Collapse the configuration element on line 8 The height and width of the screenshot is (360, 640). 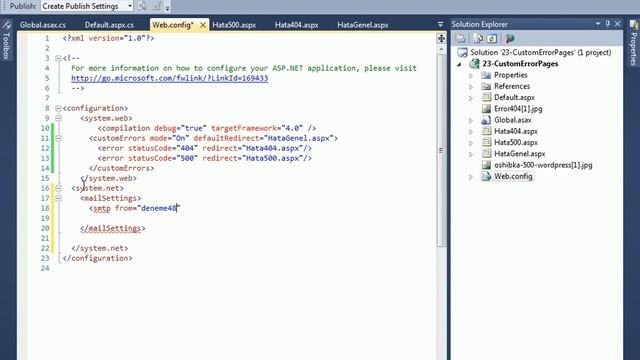coord(58,108)
